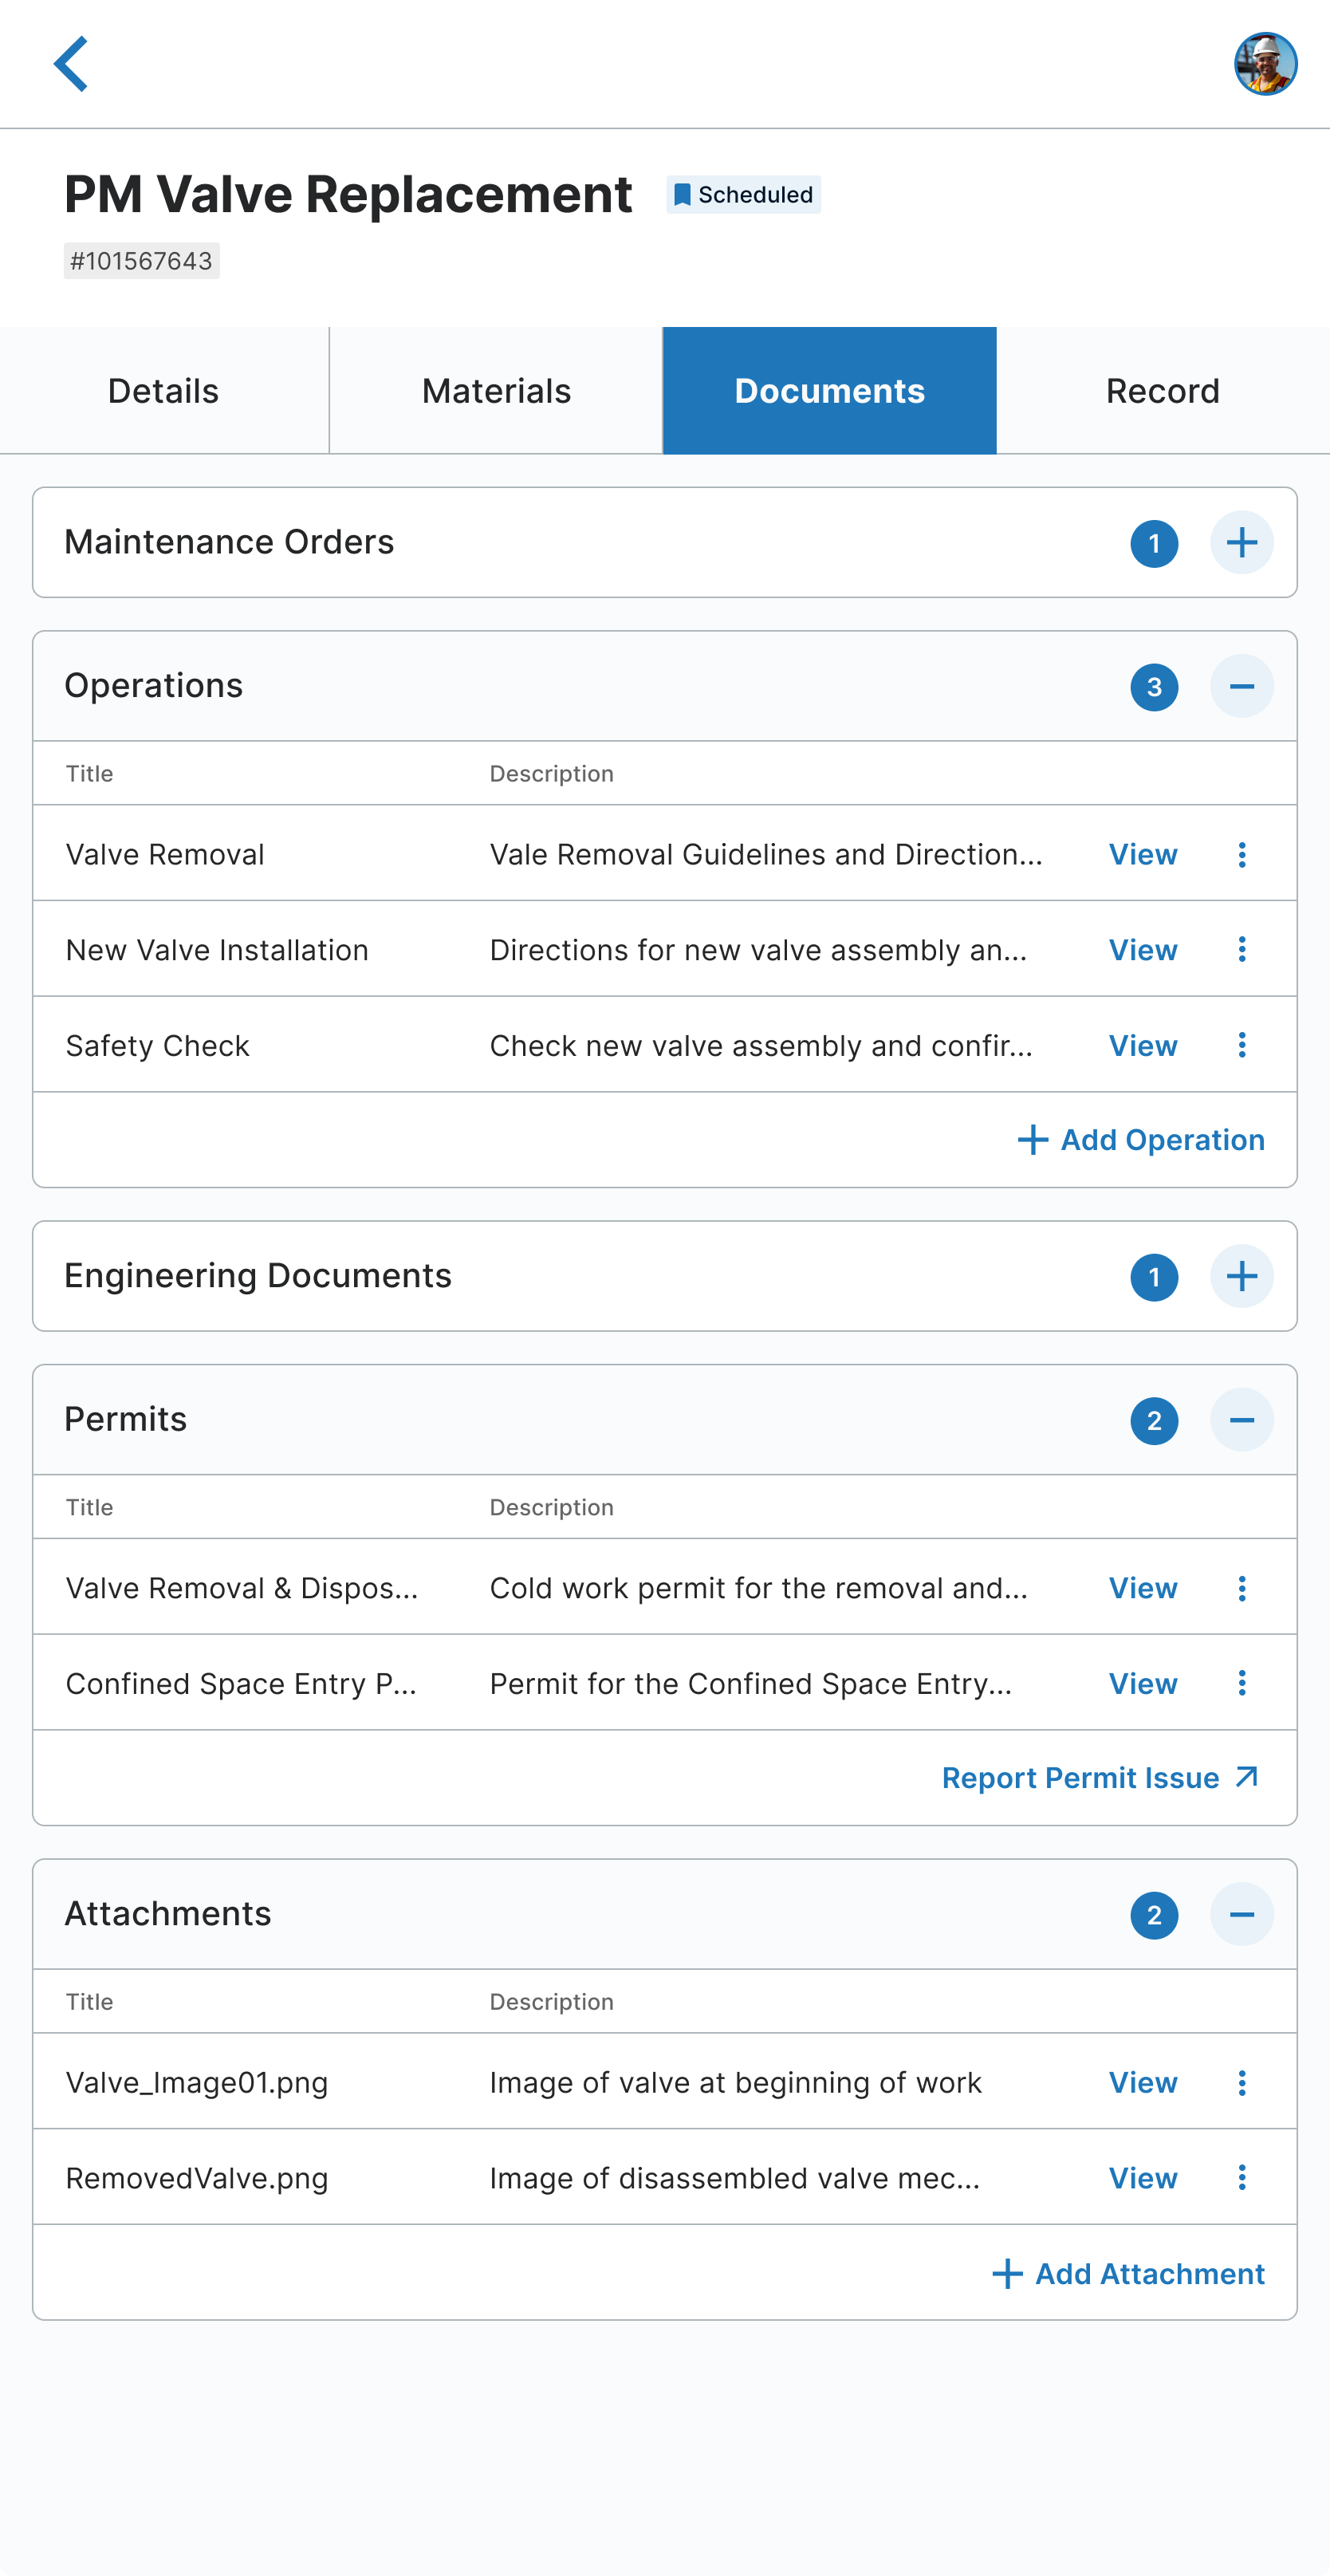This screenshot has width=1330, height=2576.
Task: Expand the Maintenance Orders section
Action: 1241,543
